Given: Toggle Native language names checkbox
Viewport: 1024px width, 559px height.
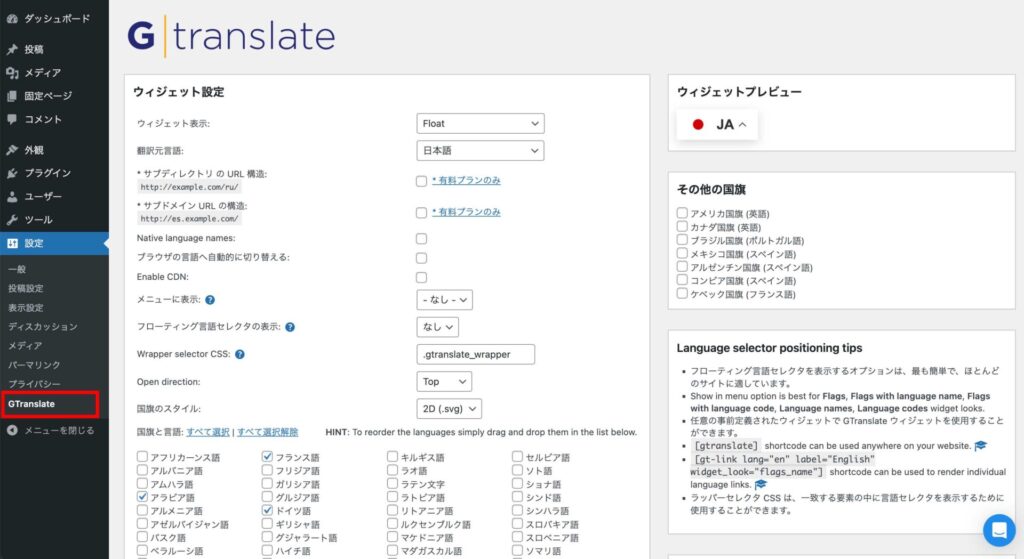Looking at the screenshot, I should 421,239.
